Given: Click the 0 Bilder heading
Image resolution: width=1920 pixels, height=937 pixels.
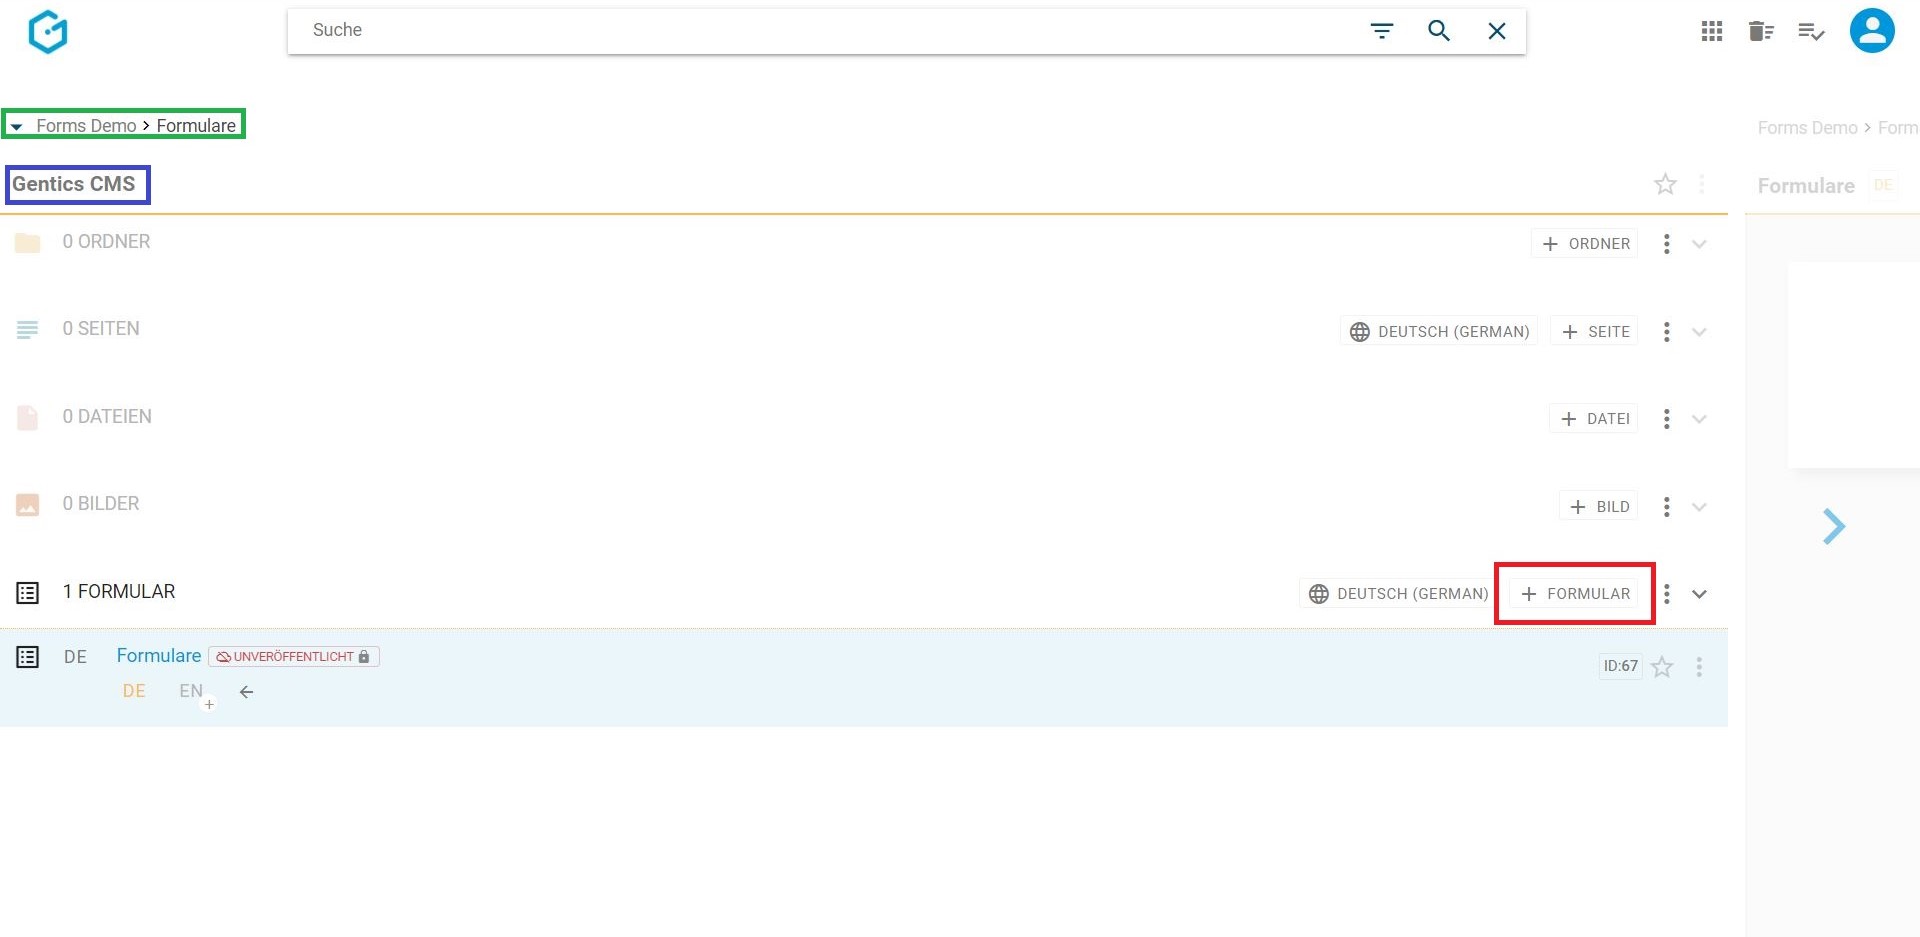Looking at the screenshot, I should [101, 504].
